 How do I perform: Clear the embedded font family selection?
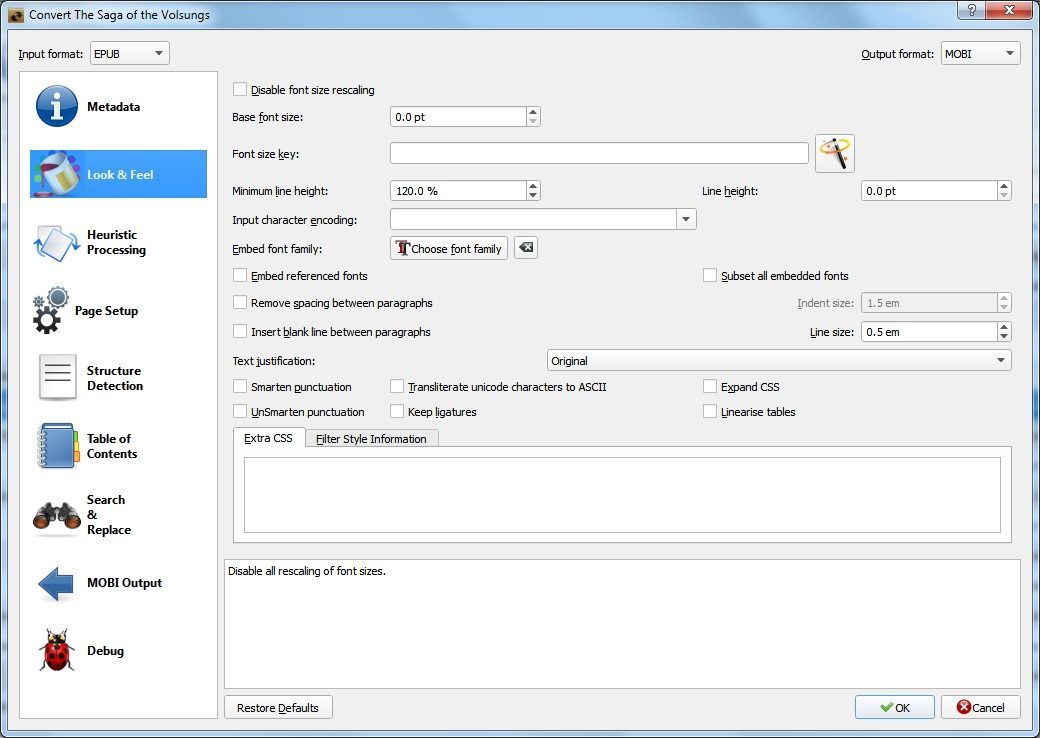click(x=525, y=248)
